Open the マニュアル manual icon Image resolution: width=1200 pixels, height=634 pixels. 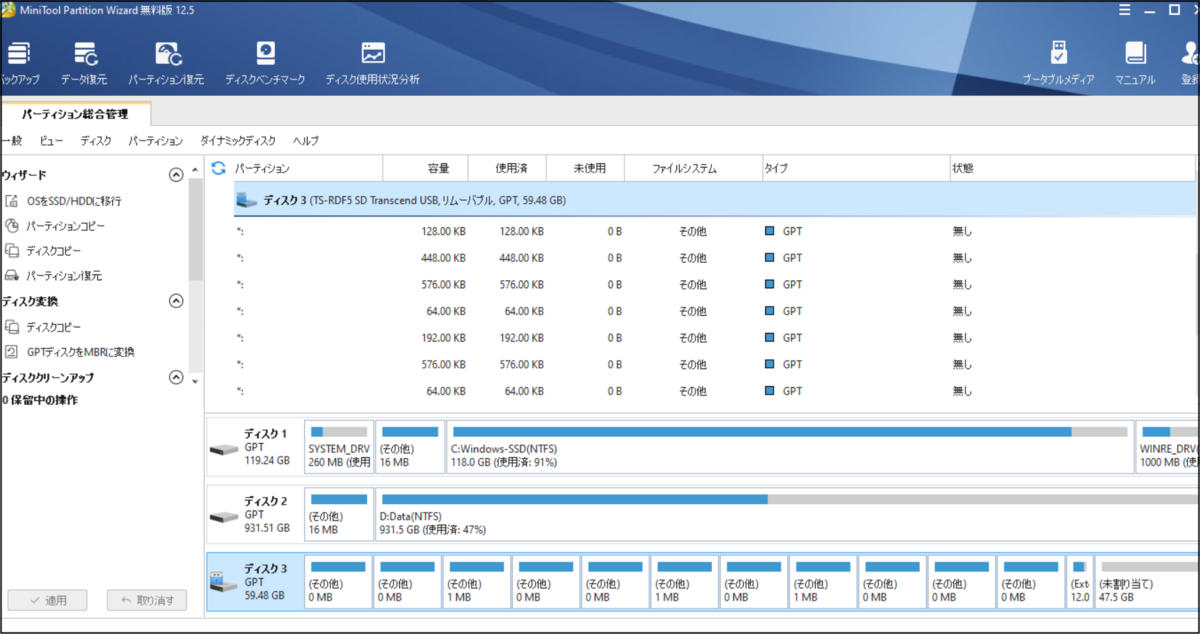point(1135,63)
